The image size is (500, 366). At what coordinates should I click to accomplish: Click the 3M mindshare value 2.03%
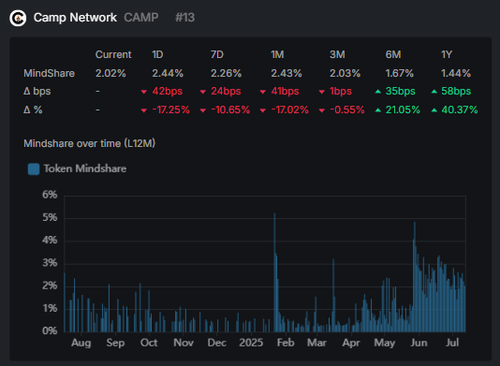345,73
